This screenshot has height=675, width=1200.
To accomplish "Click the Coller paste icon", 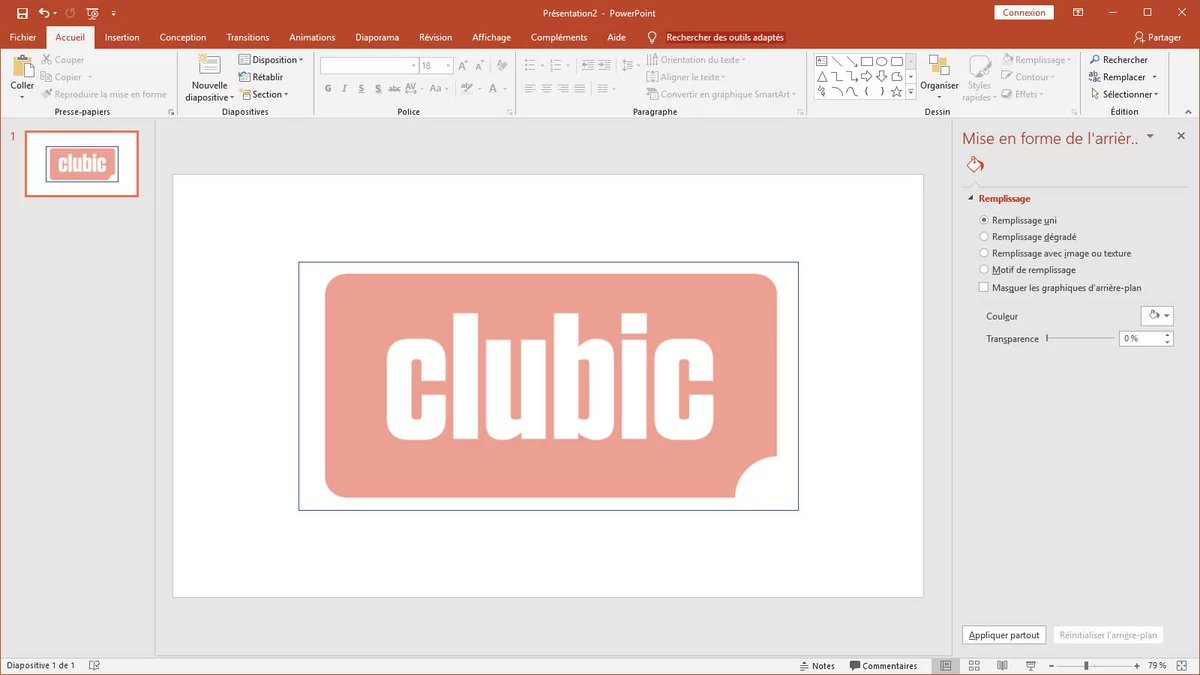I will click(x=22, y=67).
